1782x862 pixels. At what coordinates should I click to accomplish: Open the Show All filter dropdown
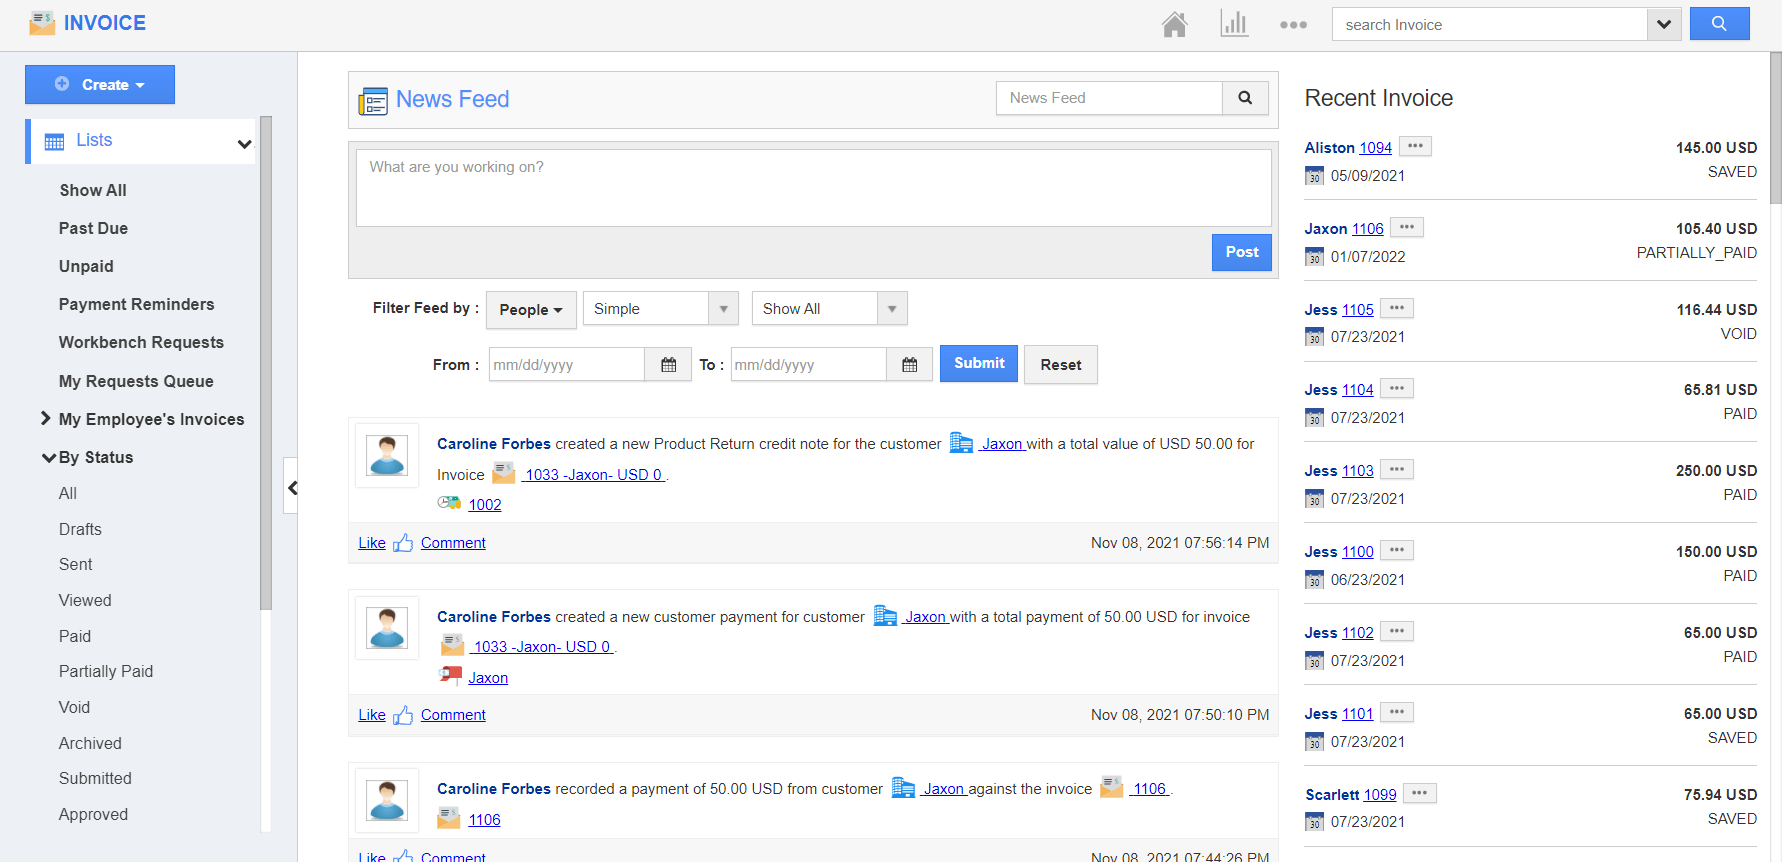[830, 308]
